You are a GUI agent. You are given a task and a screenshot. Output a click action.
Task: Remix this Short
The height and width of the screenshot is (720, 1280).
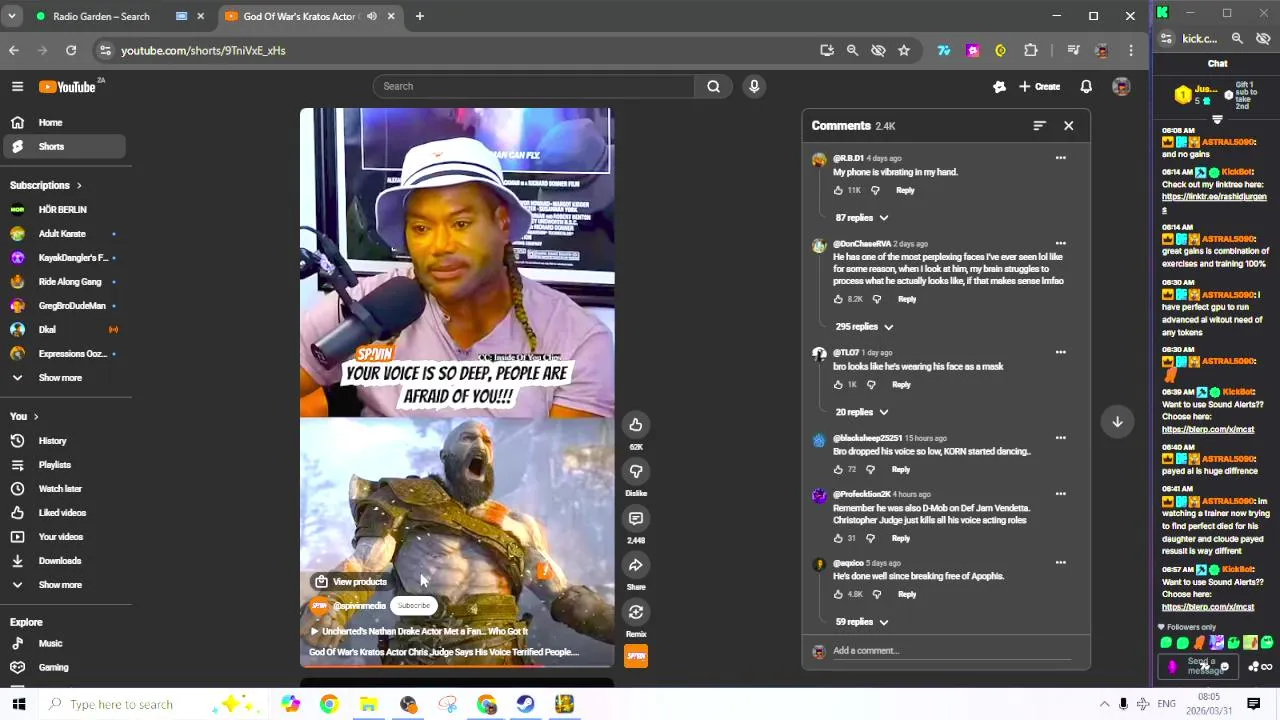point(636,612)
